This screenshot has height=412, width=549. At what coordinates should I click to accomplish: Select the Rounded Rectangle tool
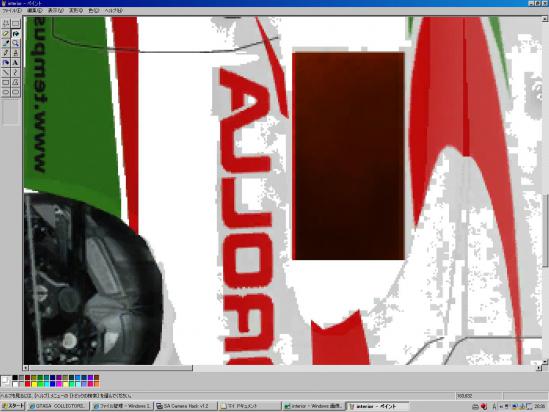[16, 92]
